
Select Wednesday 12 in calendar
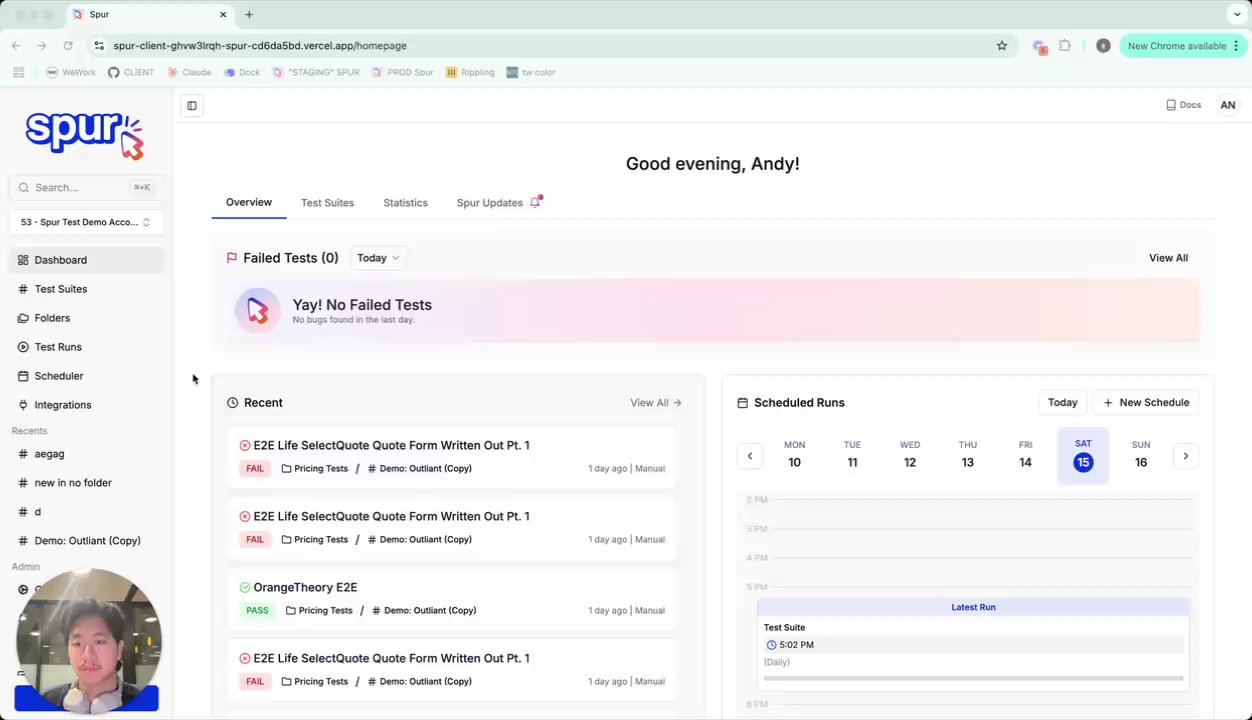pyautogui.click(x=910, y=455)
